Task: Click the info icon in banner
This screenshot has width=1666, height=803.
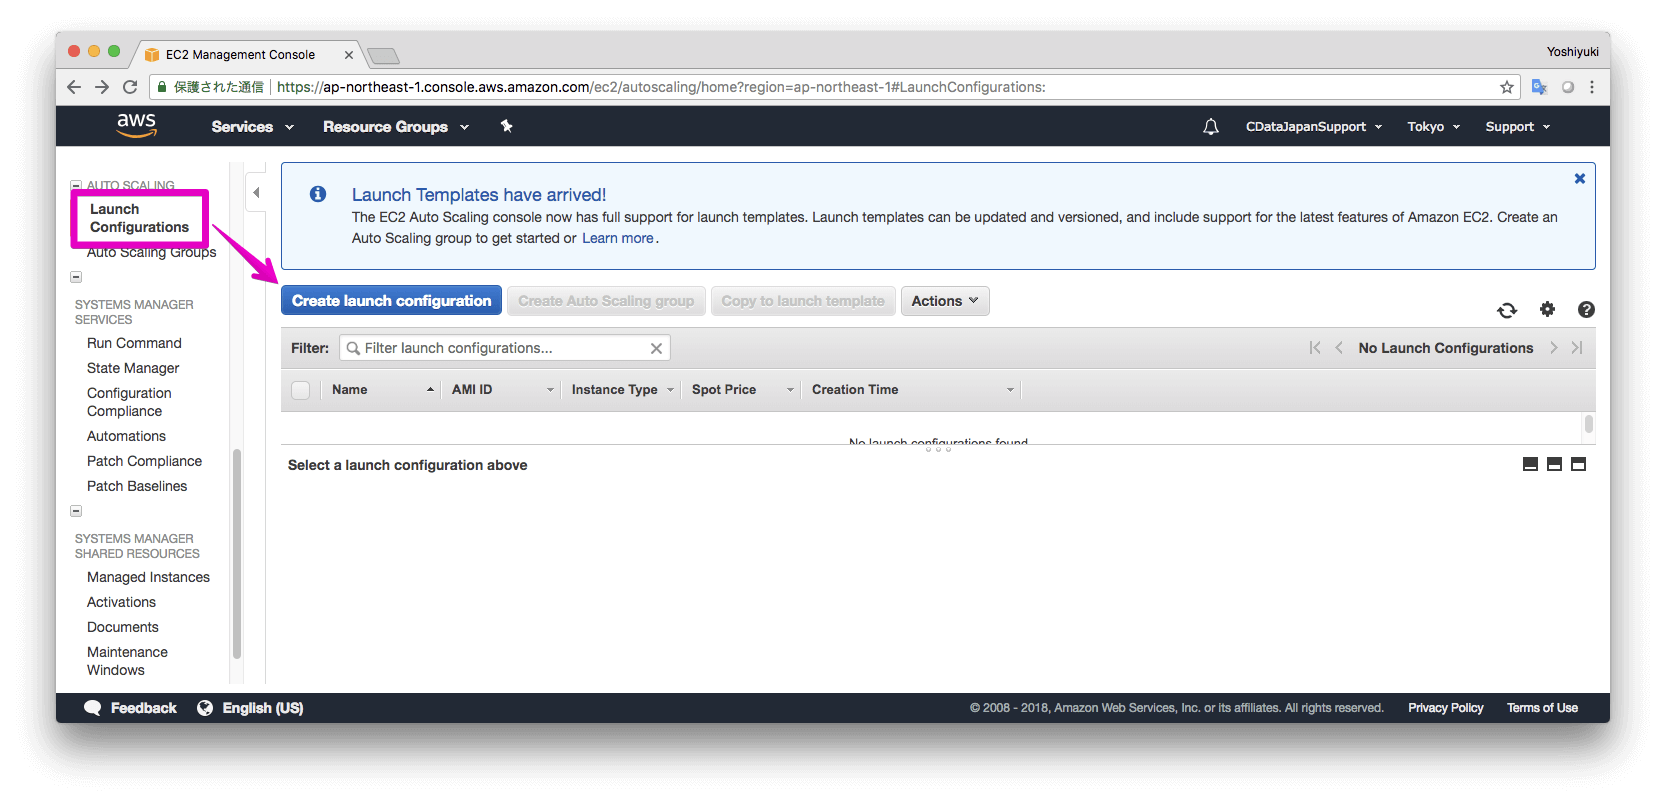Action: tap(318, 194)
